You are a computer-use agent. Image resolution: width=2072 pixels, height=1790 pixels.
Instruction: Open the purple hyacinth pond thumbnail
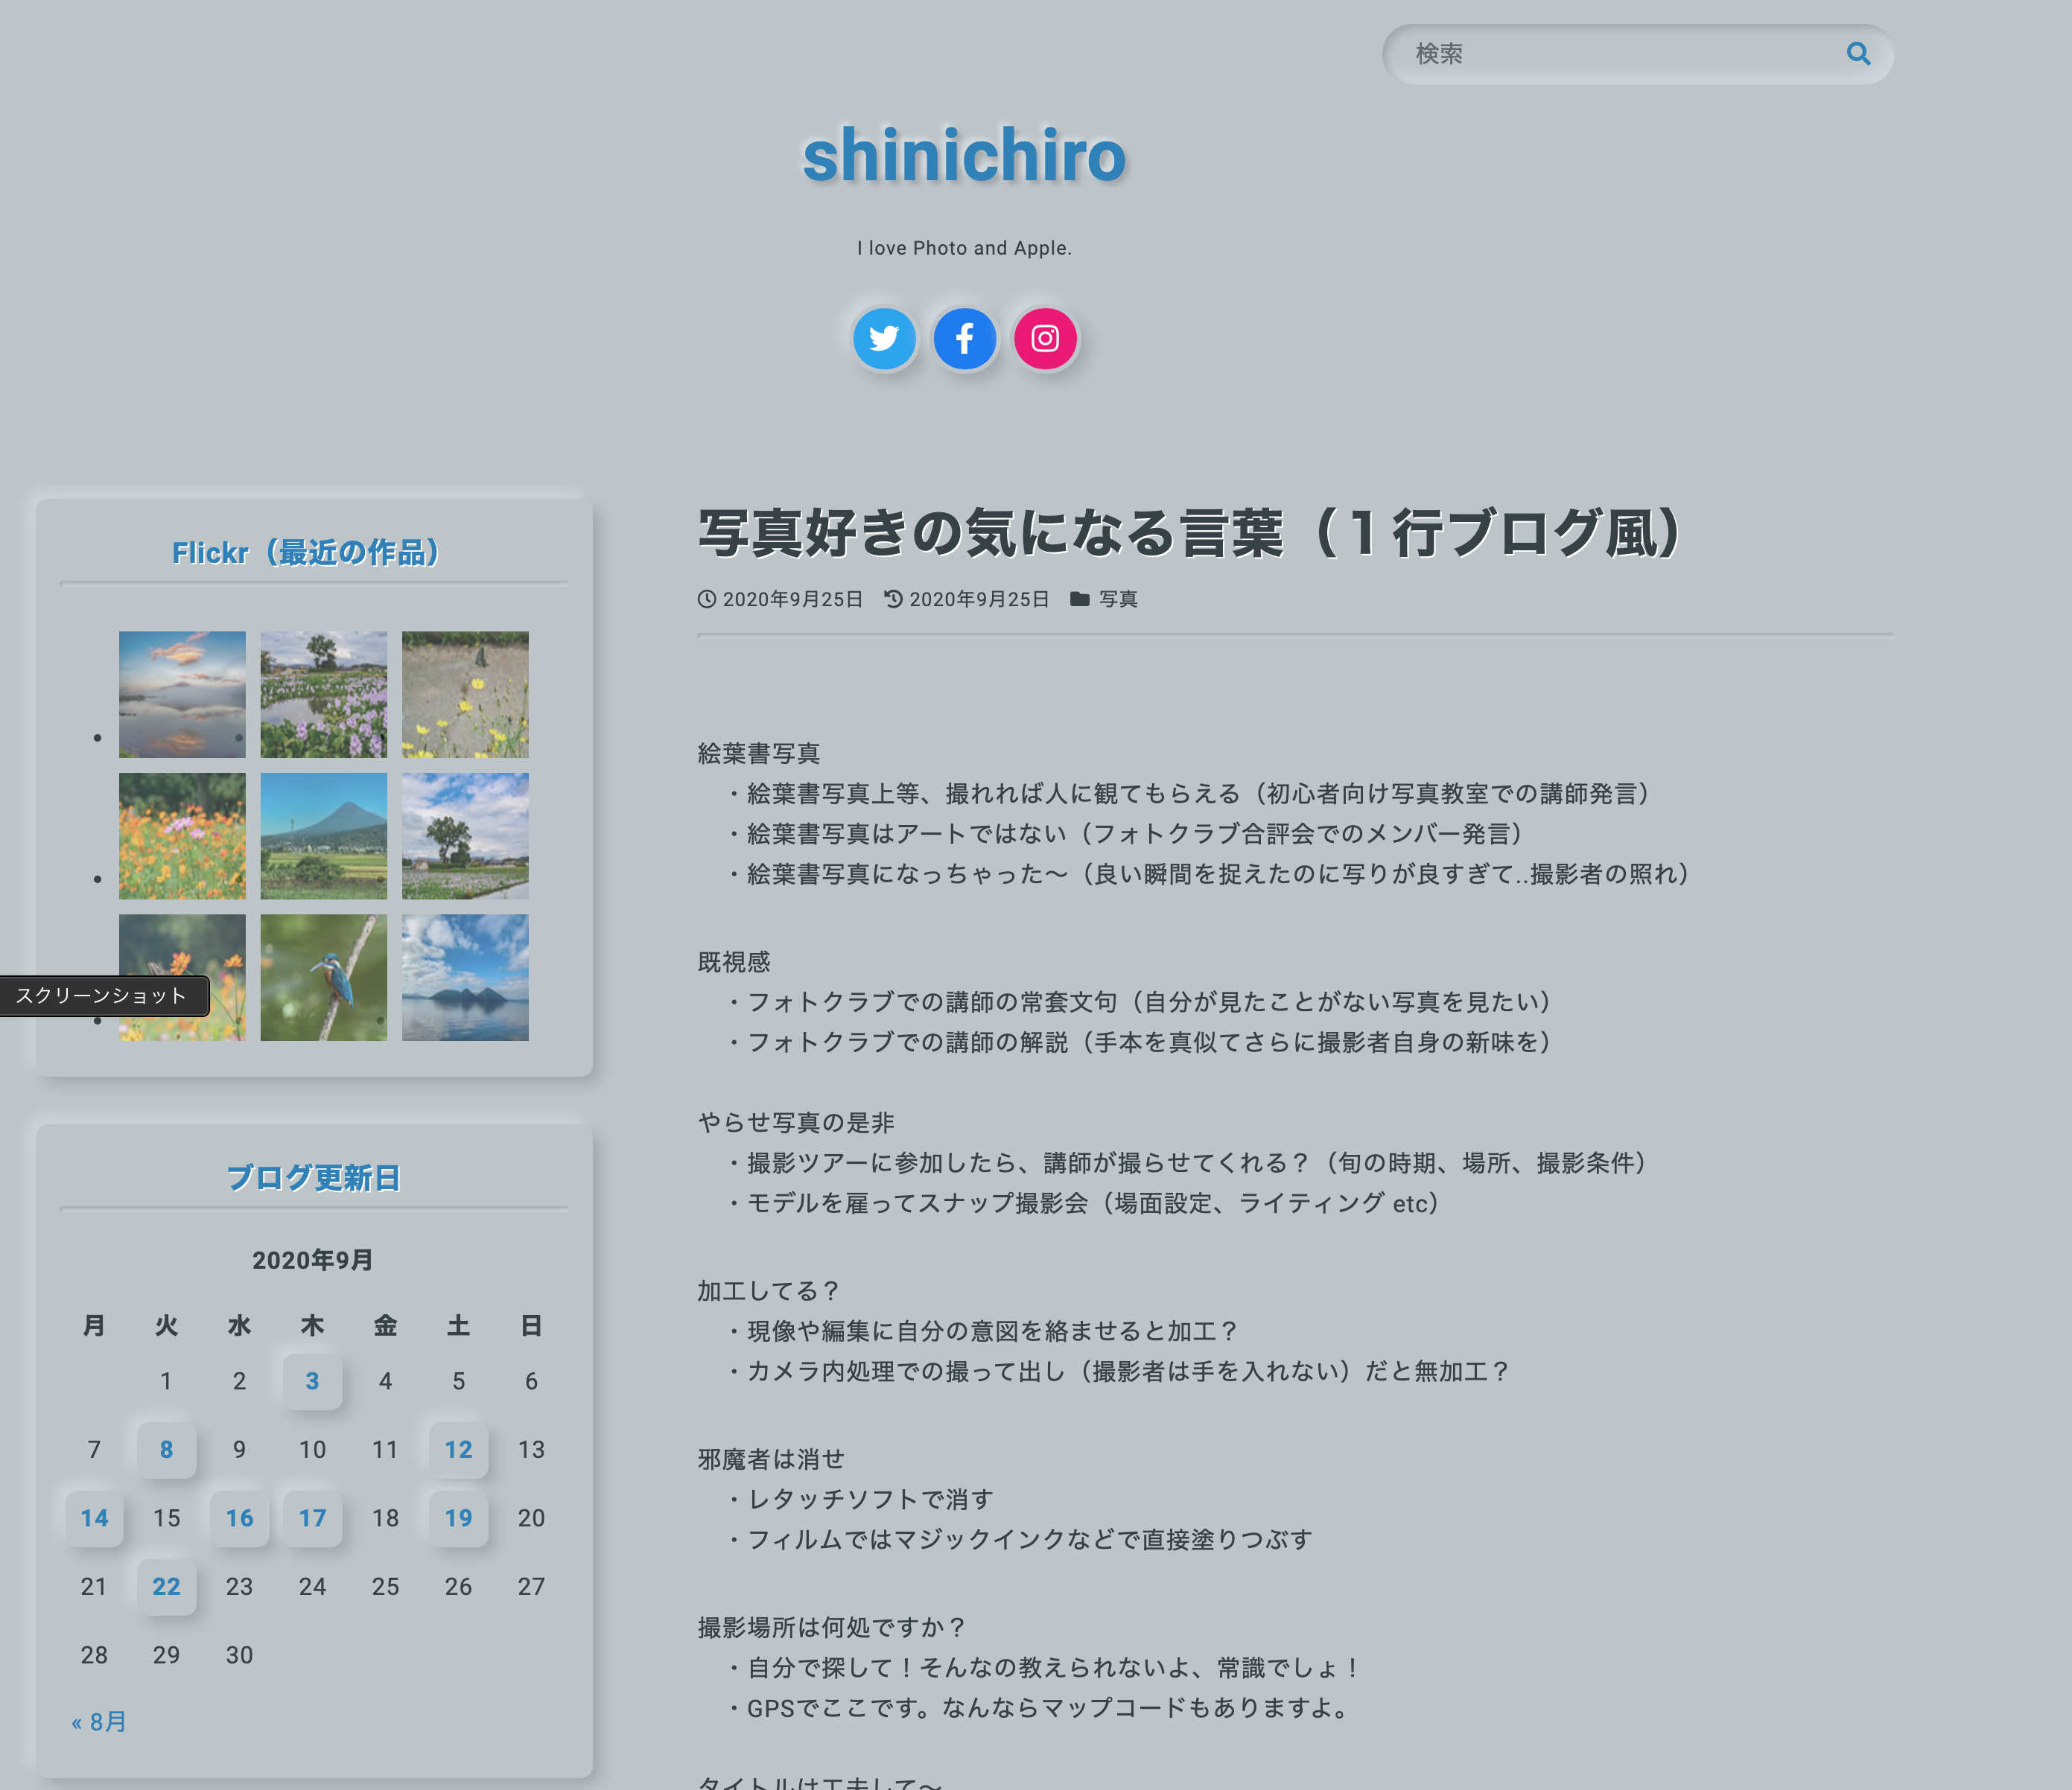[x=323, y=693]
